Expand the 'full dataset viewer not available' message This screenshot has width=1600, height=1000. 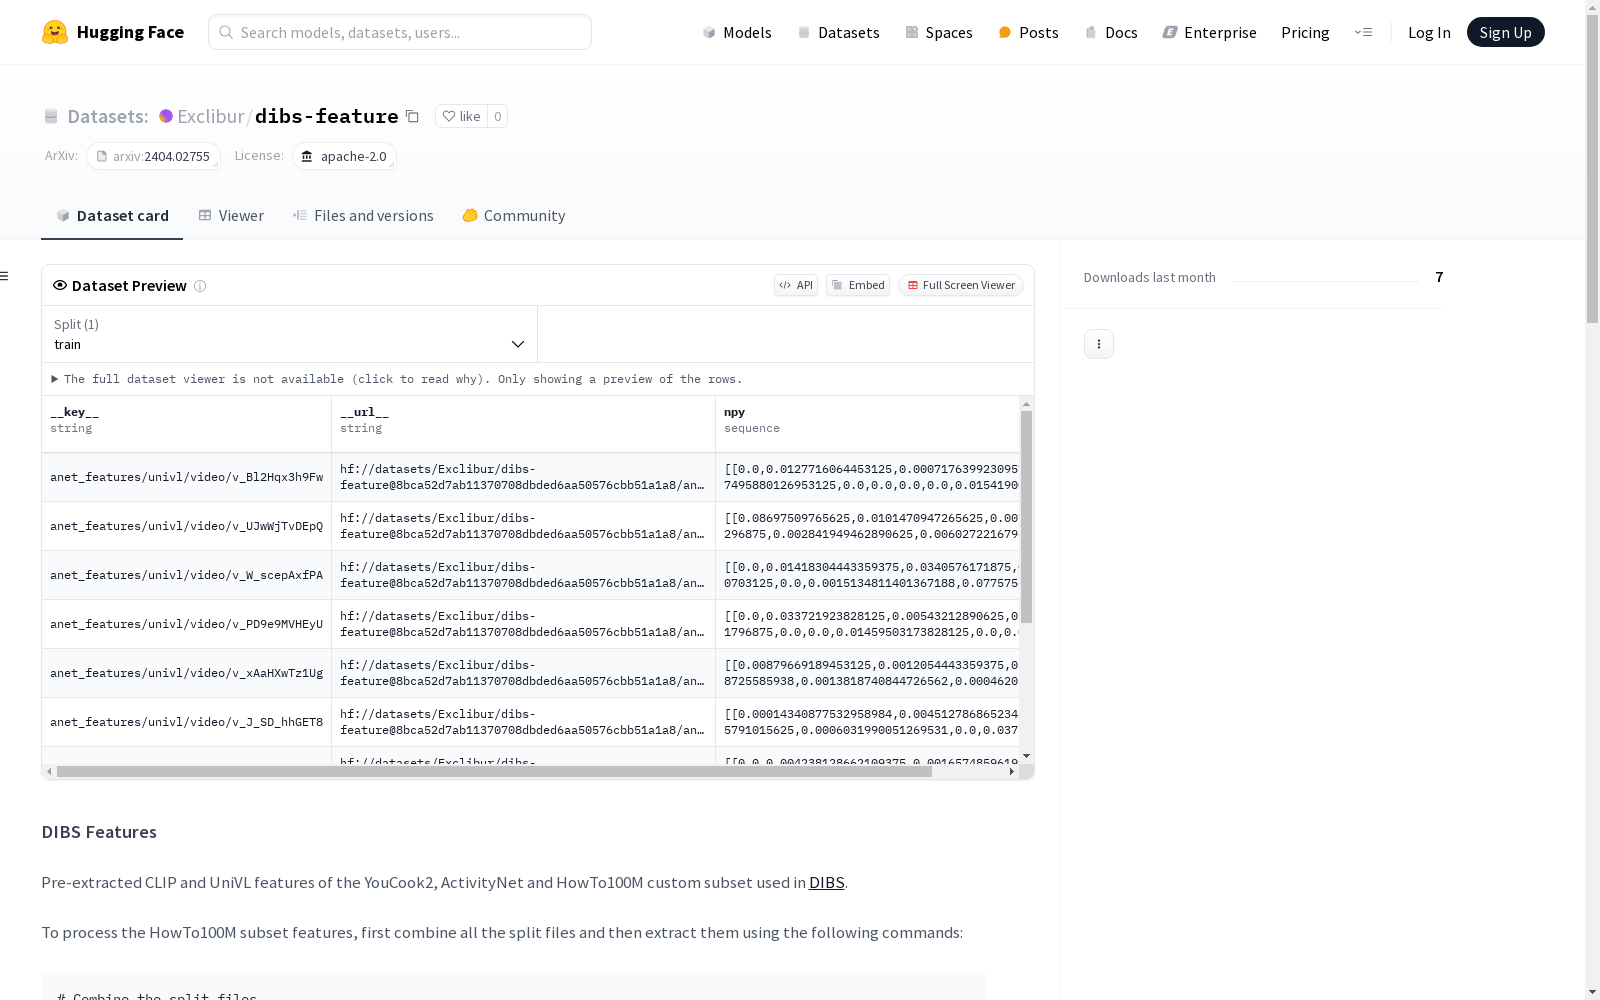(397, 379)
